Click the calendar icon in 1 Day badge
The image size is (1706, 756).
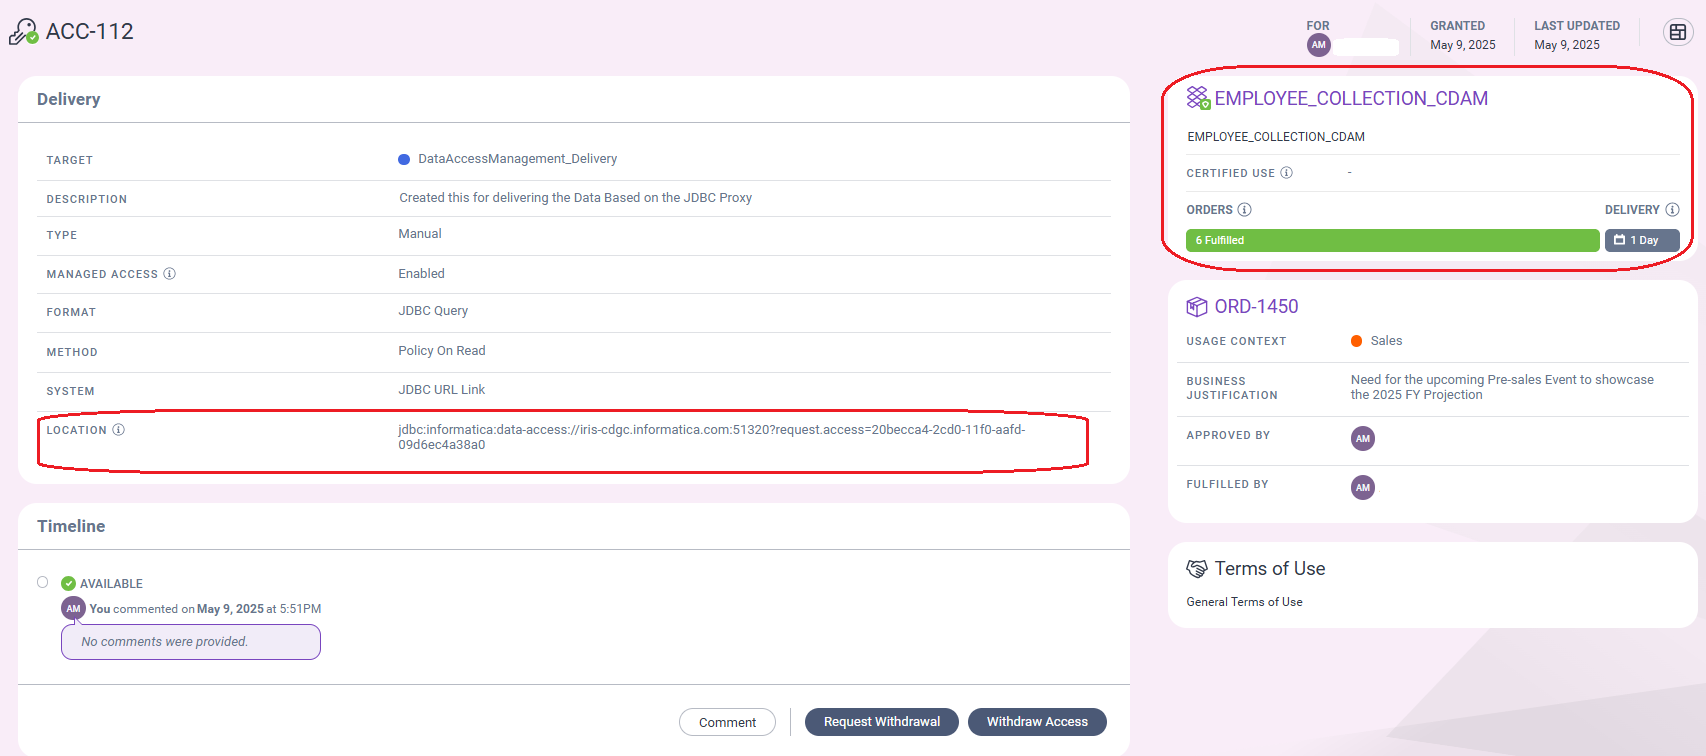coord(1619,240)
